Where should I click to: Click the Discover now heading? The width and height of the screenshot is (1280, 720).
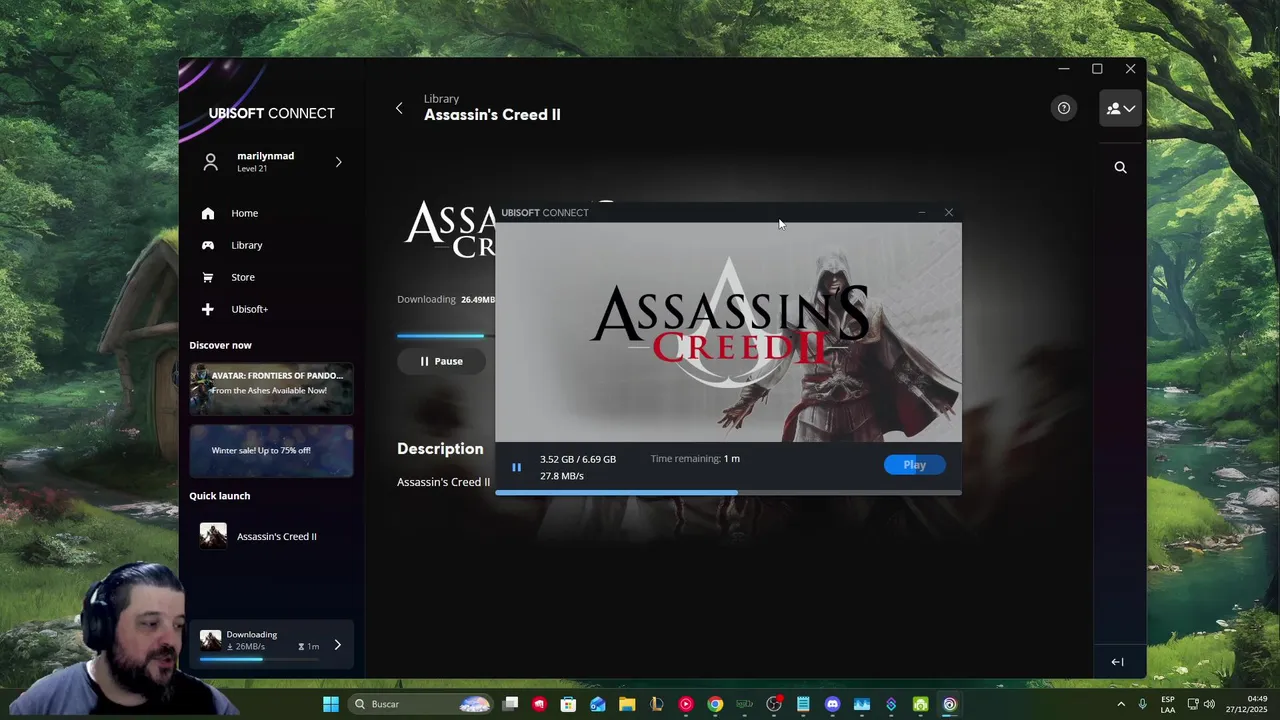(x=220, y=345)
